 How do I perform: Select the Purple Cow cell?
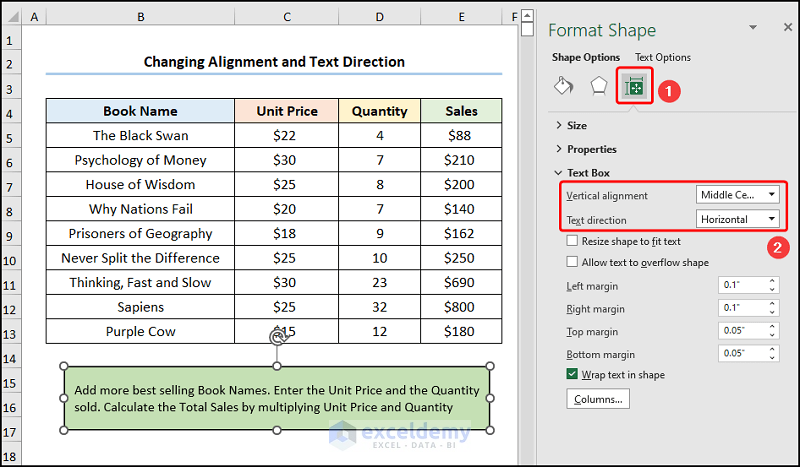(x=140, y=331)
